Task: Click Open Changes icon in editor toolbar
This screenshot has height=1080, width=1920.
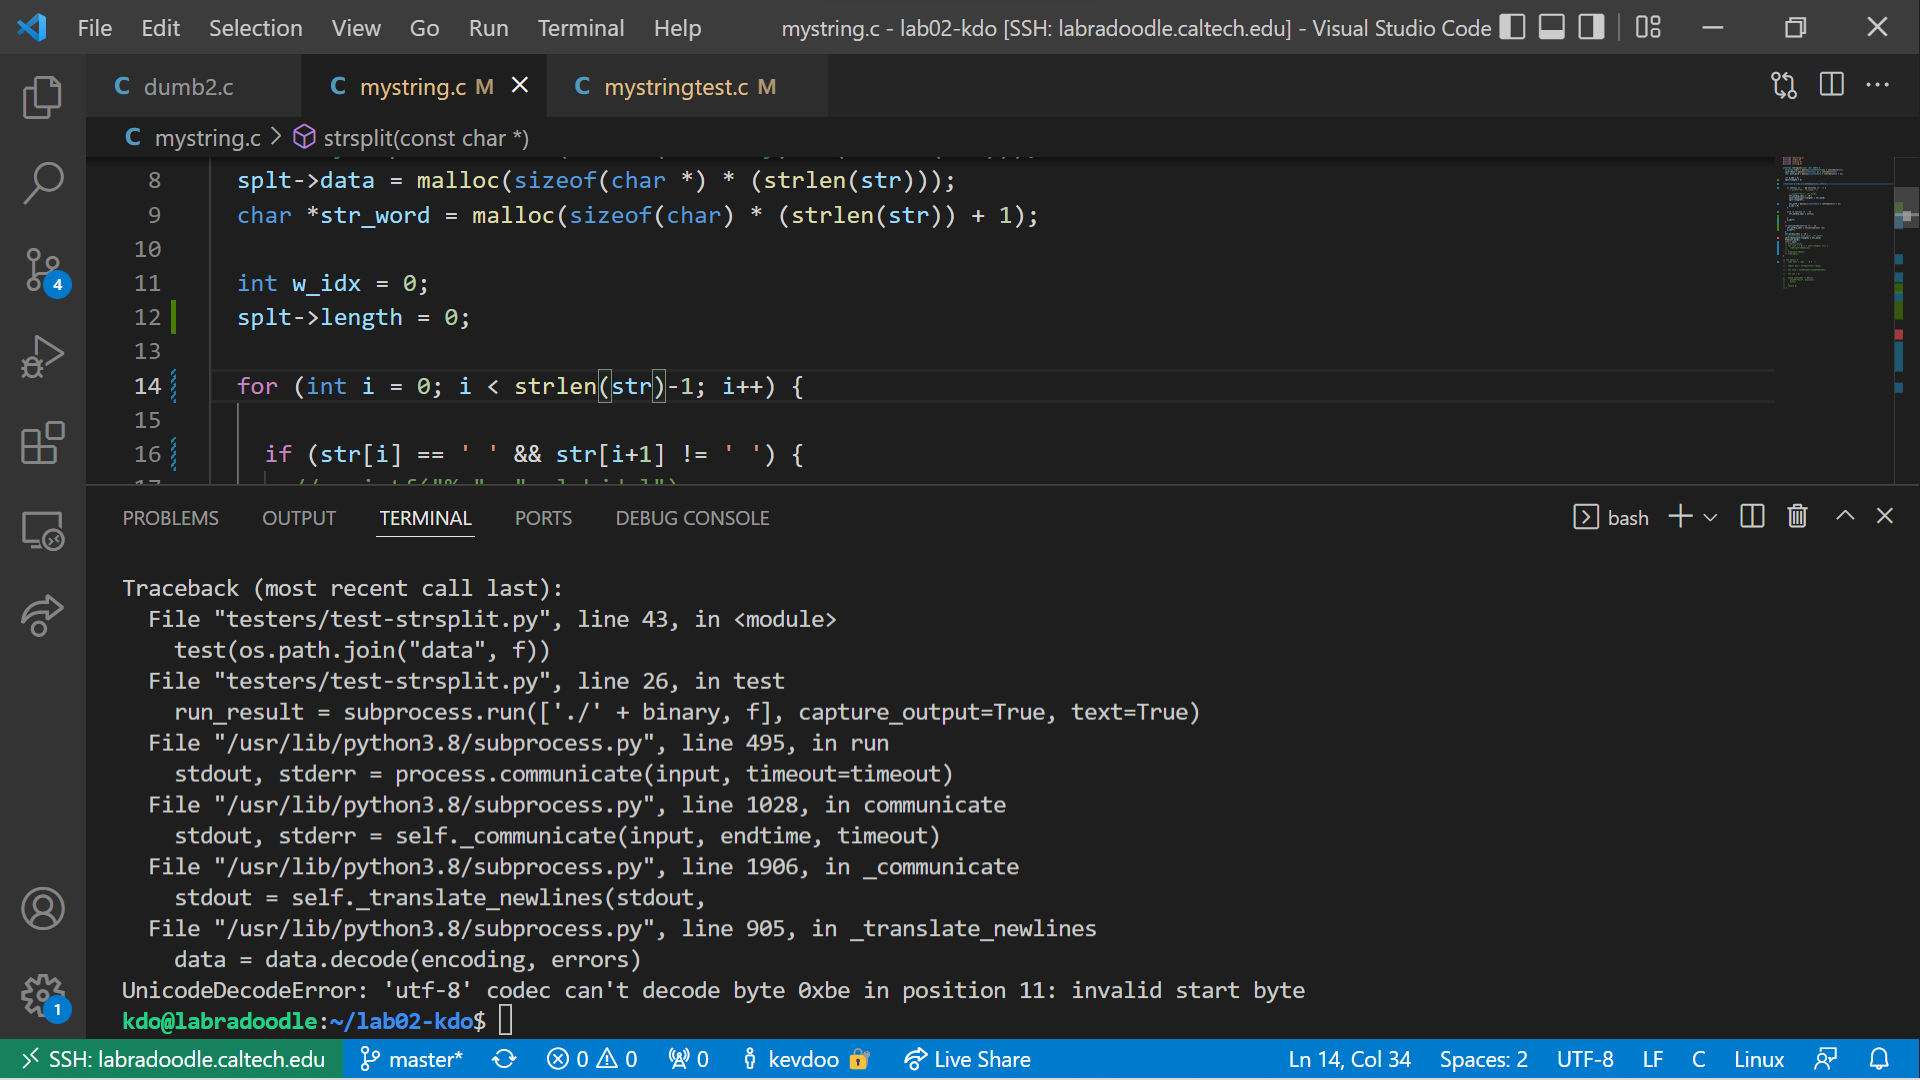Action: coord(1784,86)
